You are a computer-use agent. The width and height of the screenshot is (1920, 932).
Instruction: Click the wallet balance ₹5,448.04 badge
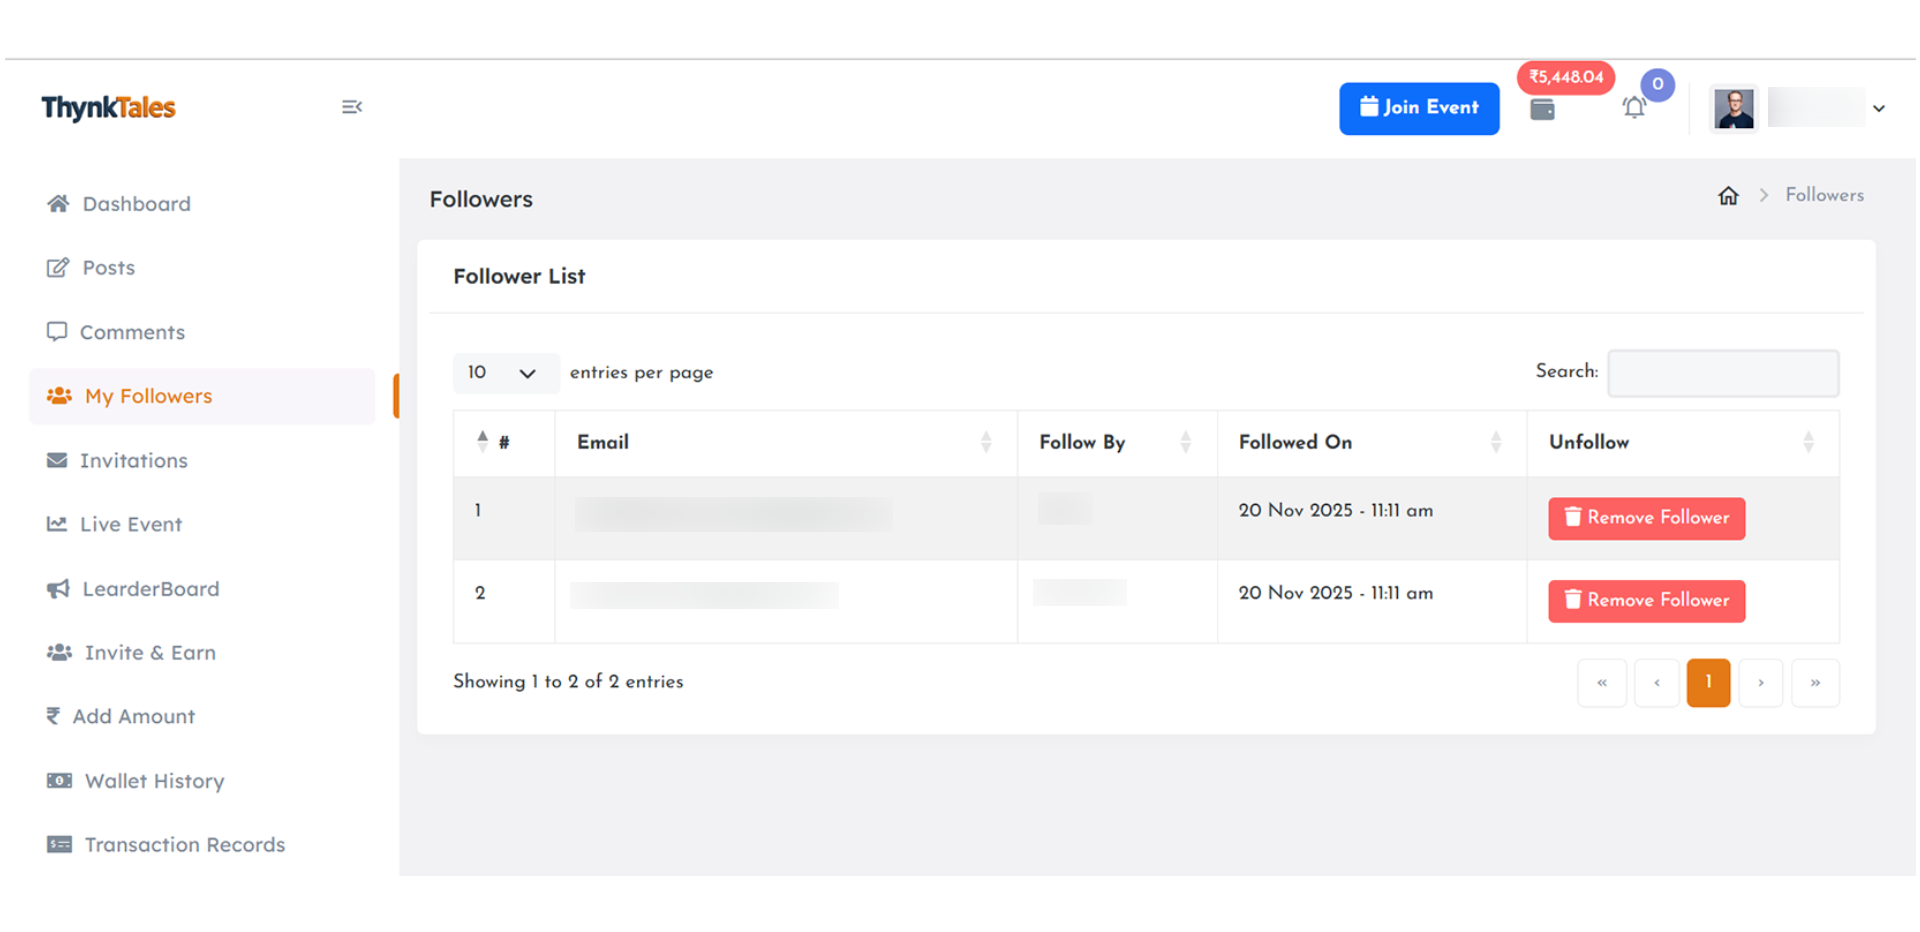[1565, 77]
